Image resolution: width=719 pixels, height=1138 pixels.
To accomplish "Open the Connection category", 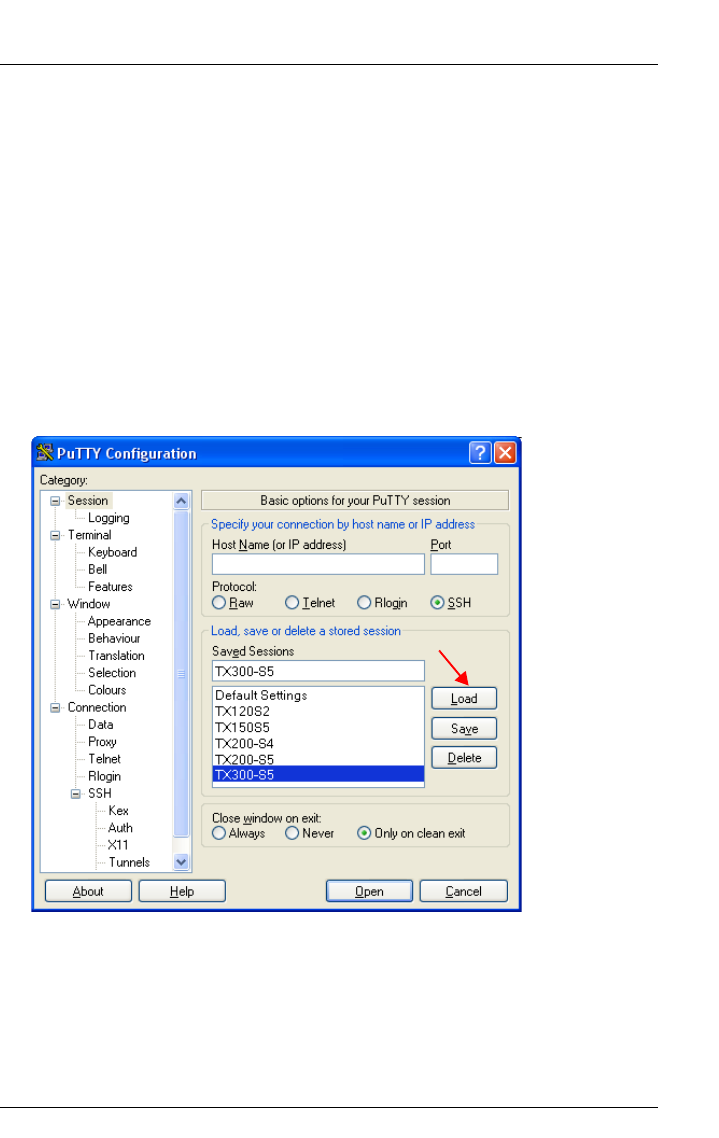I will click(x=96, y=708).
